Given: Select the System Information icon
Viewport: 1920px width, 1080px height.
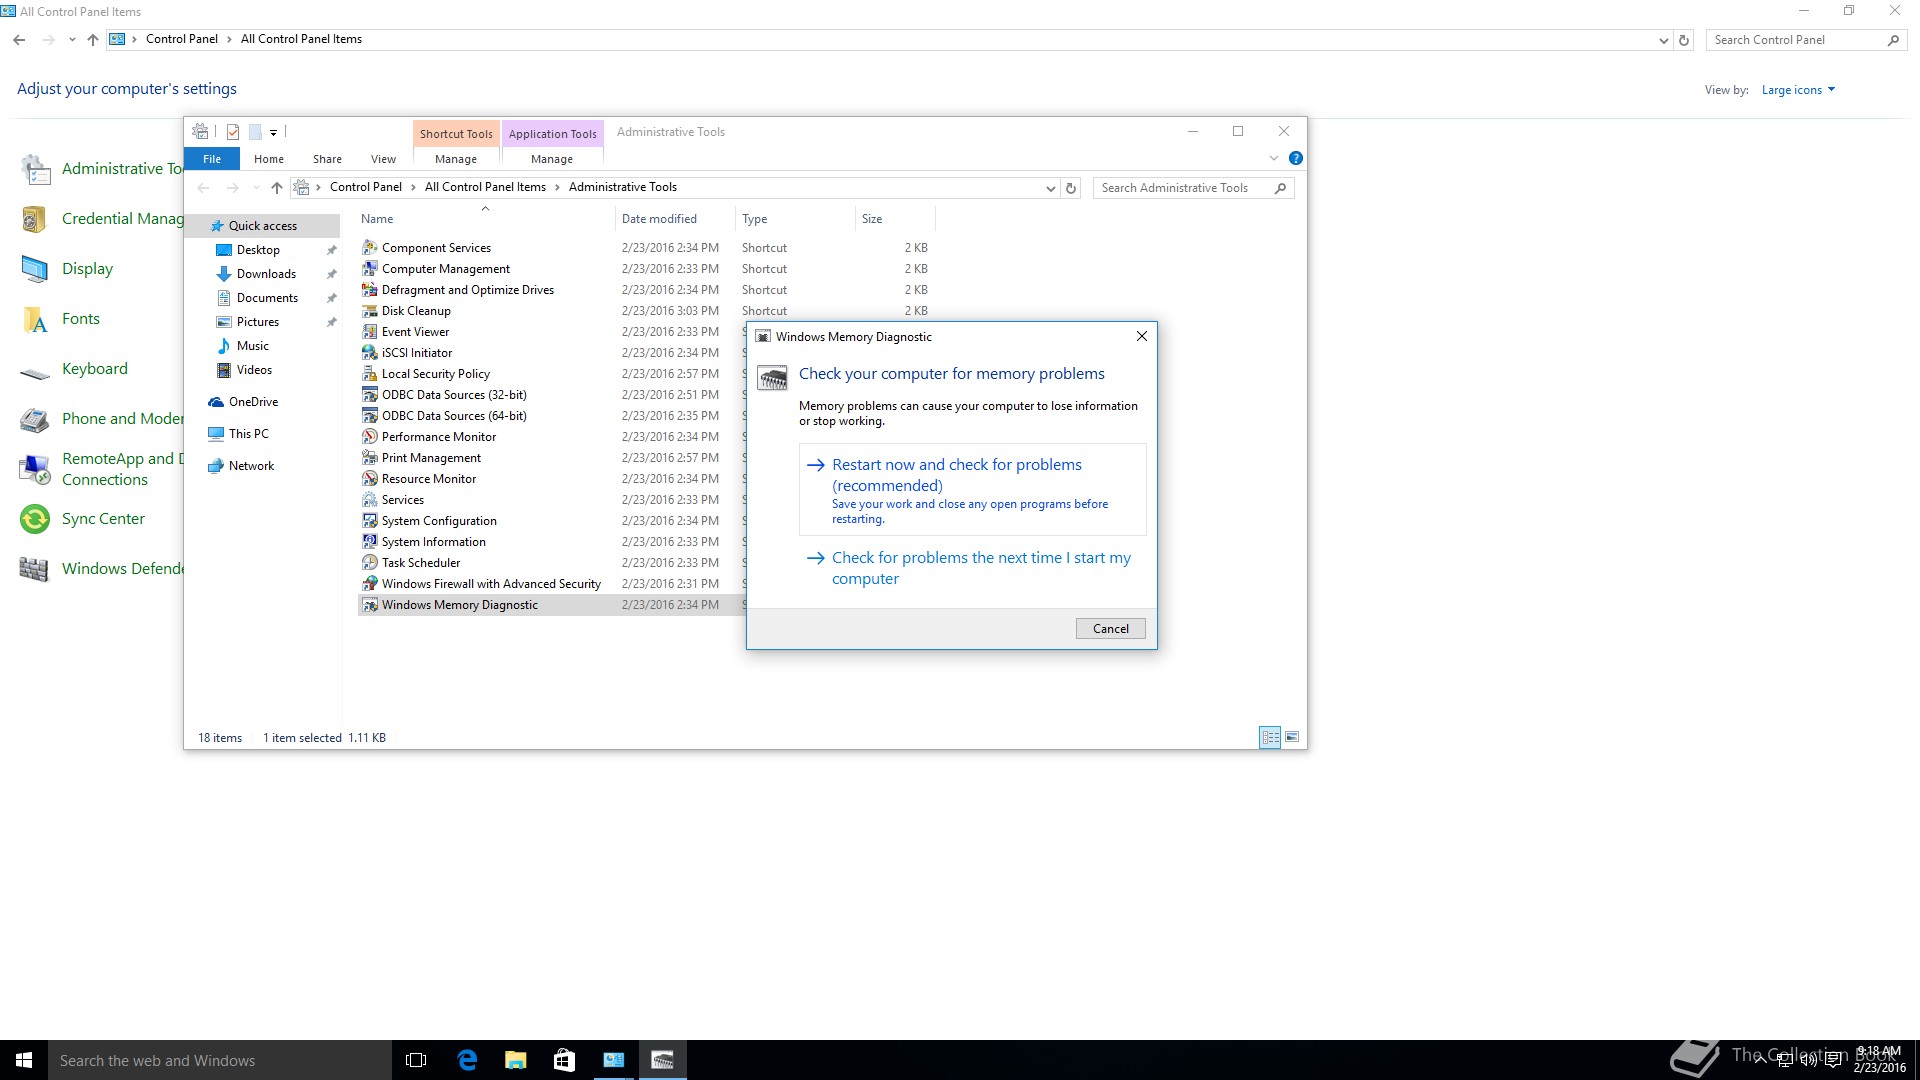Looking at the screenshot, I should point(370,541).
